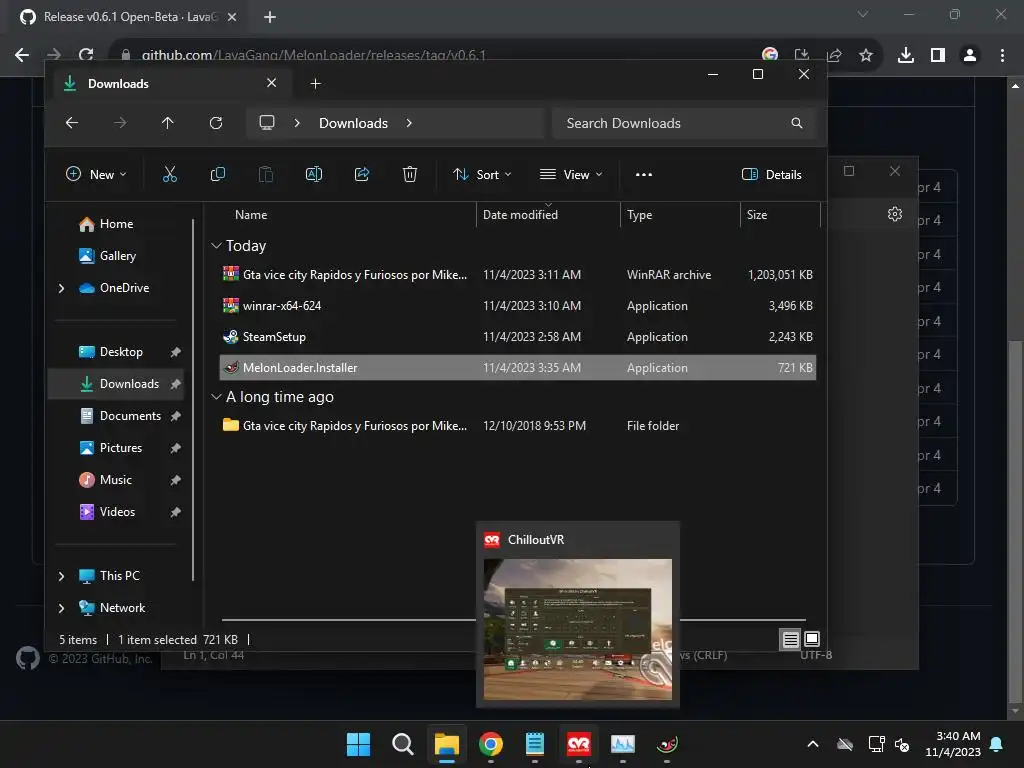1024x768 pixels.
Task: Unpin Downloads using its pin icon
Action: pyautogui.click(x=175, y=384)
